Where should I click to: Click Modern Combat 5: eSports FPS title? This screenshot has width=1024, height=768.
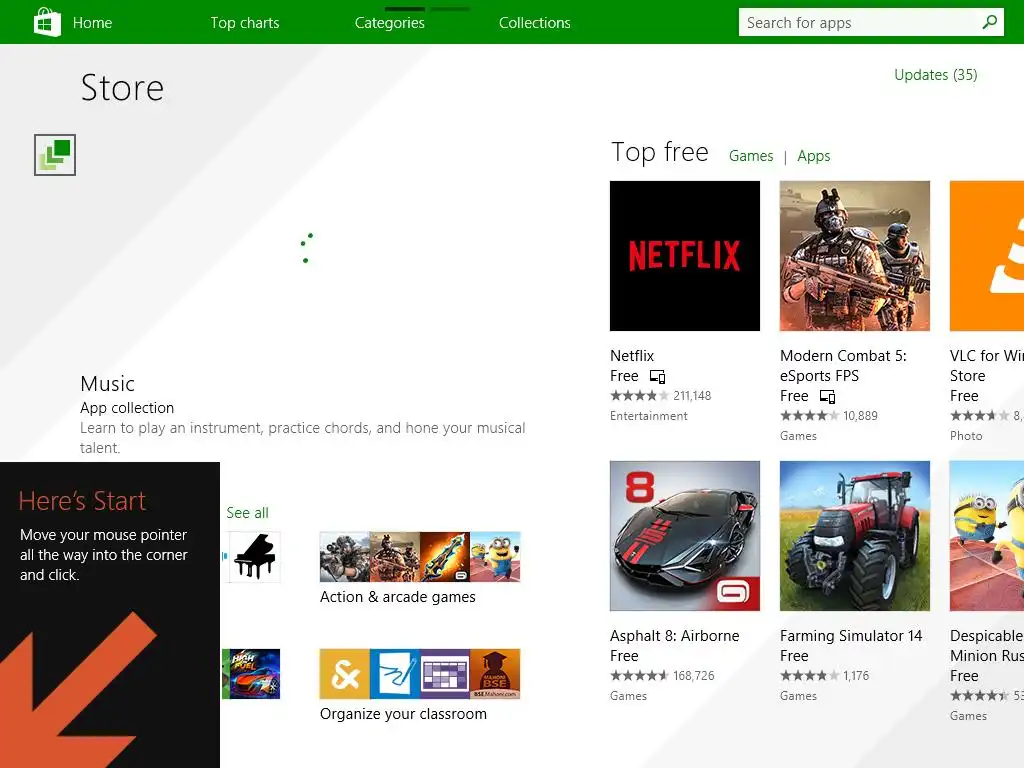[843, 366]
